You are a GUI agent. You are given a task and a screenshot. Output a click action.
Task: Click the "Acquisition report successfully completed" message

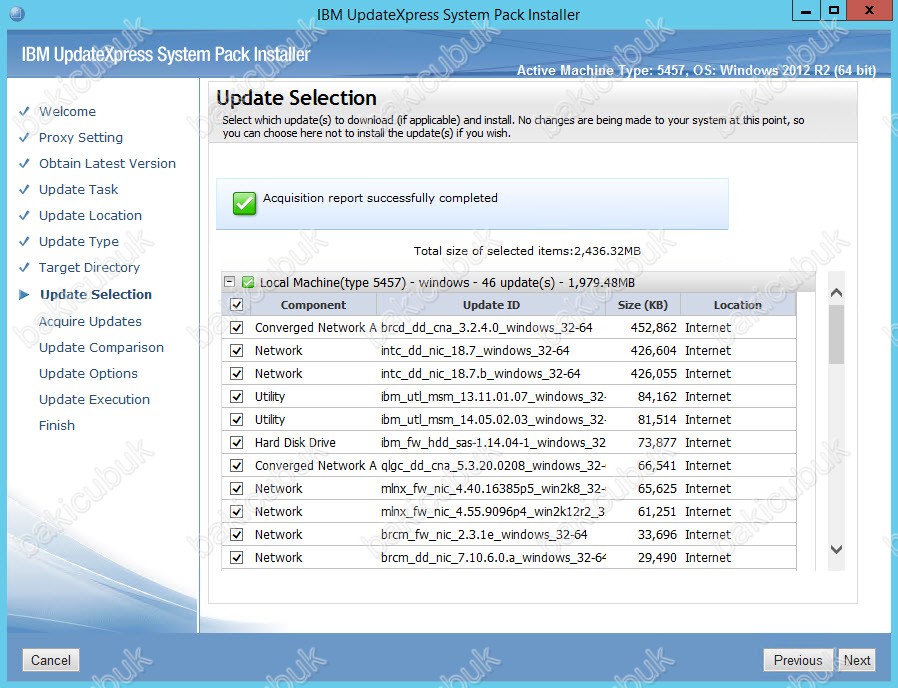coord(380,198)
